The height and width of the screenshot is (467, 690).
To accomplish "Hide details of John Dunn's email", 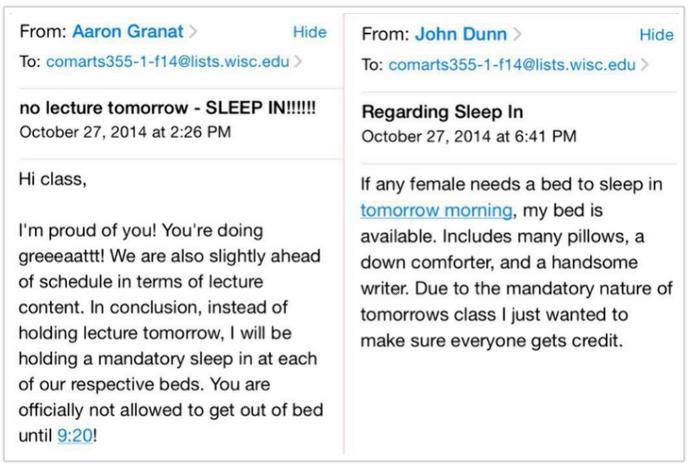I will pos(656,35).
